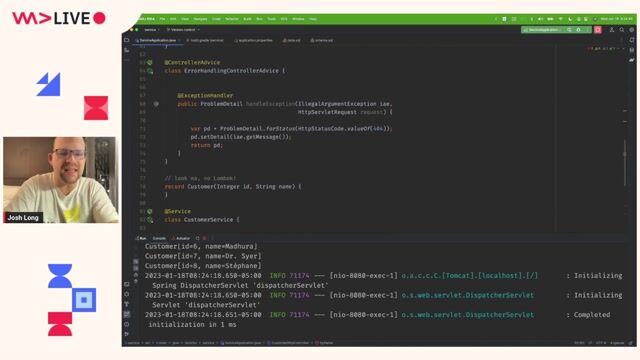
Task: Click ServiceApplication.java breadcrumb in status bar
Action: pyautogui.click(x=242, y=343)
